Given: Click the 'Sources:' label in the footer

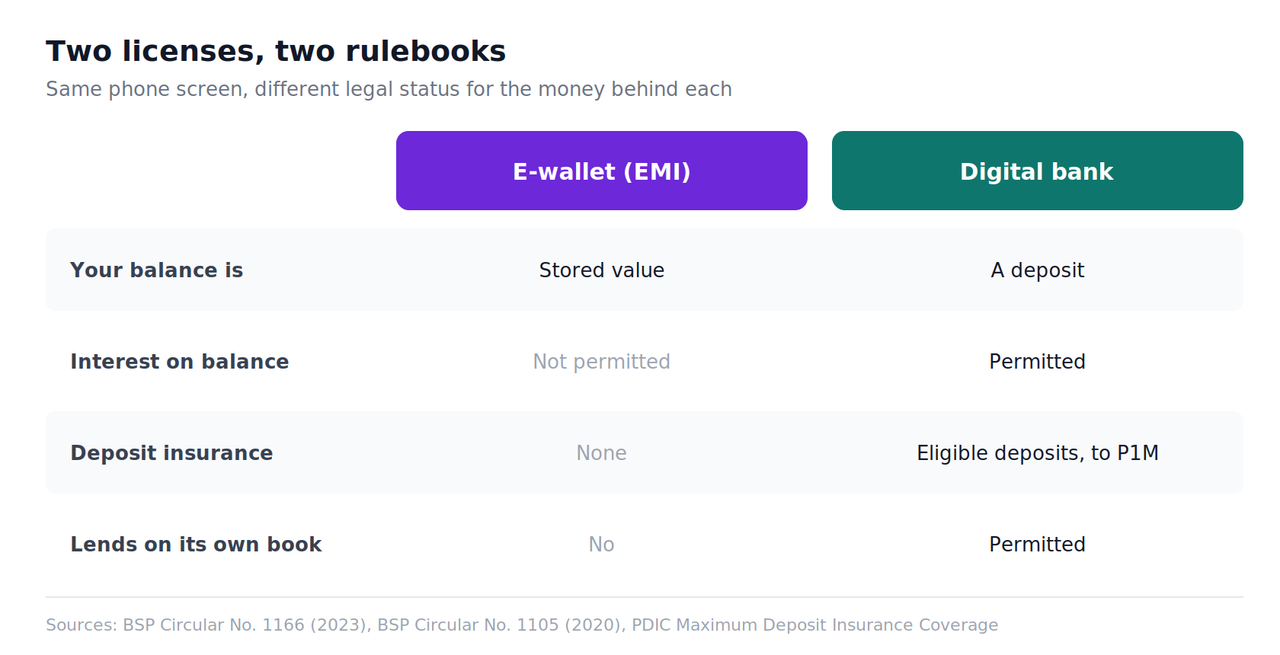Looking at the screenshot, I should (82, 625).
